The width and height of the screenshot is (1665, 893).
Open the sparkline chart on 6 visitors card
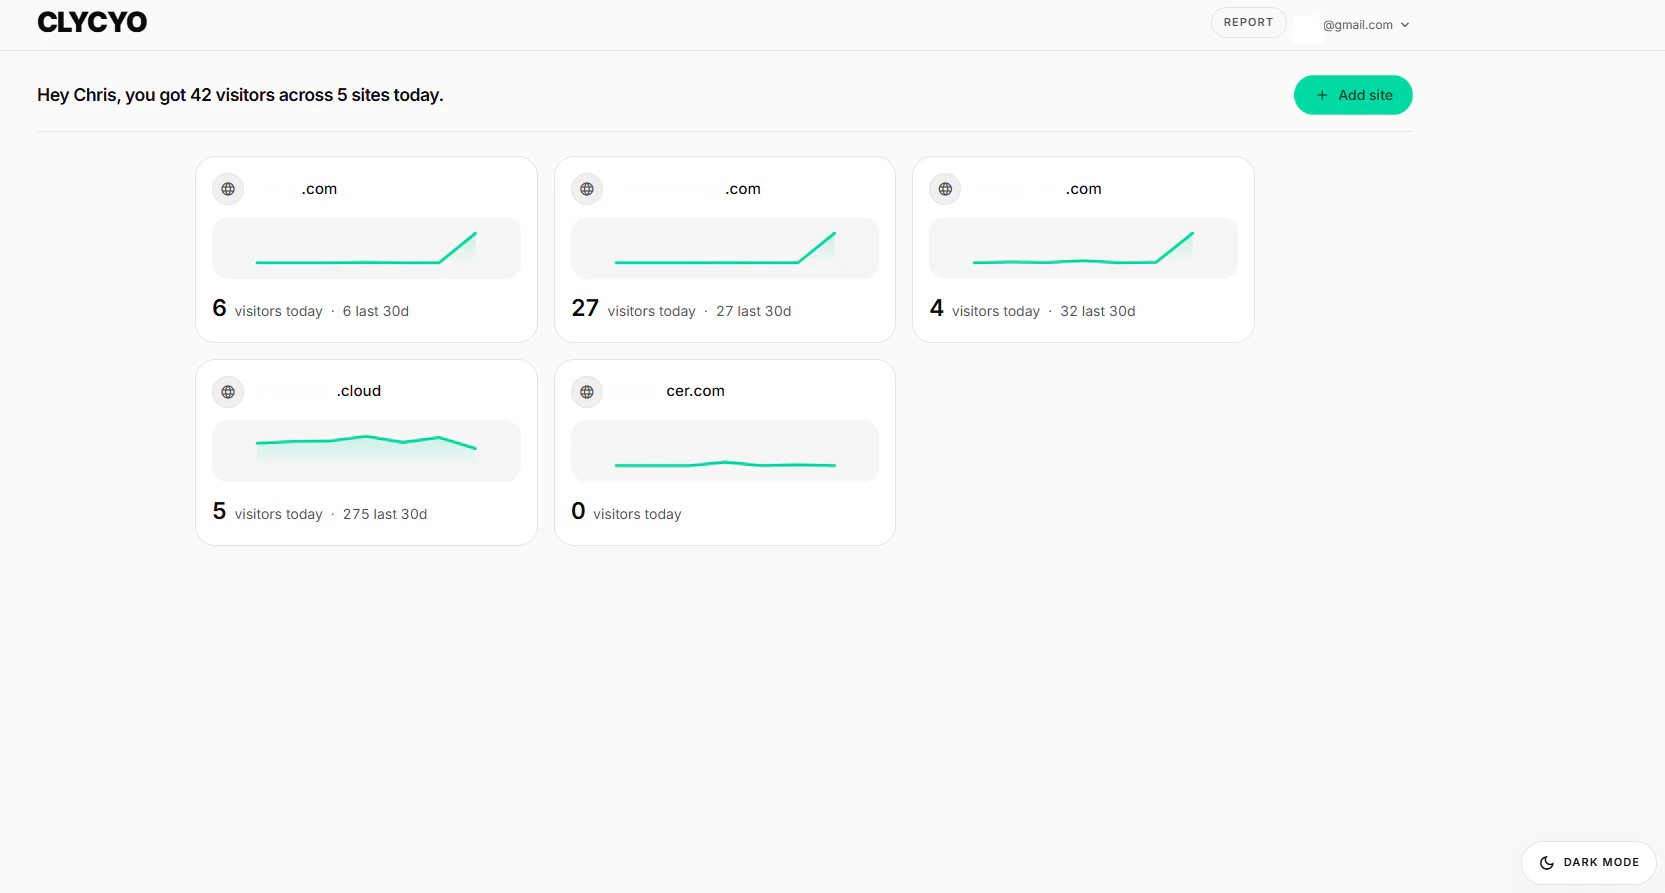click(366, 248)
